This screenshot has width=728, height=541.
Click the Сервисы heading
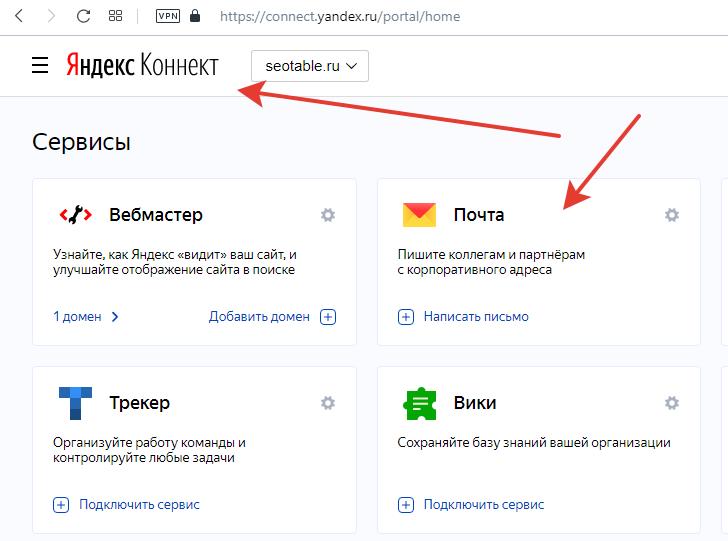81,142
